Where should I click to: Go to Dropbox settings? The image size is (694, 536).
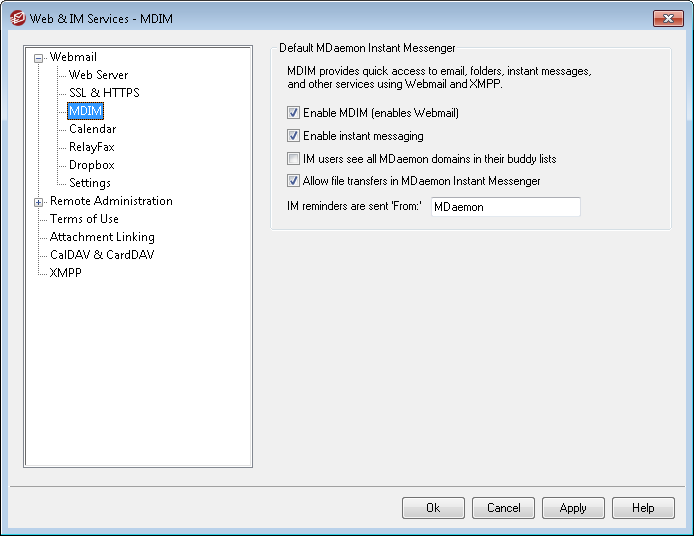coord(92,165)
